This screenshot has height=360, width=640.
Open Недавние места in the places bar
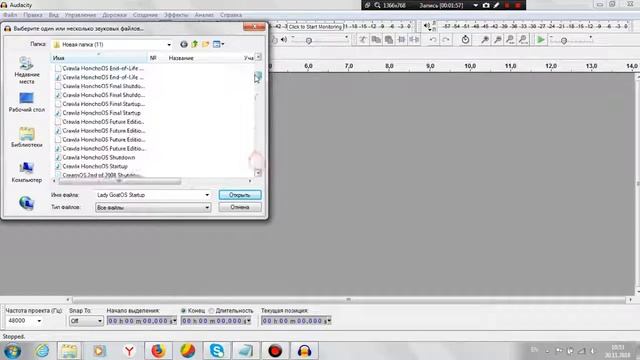(x=27, y=71)
